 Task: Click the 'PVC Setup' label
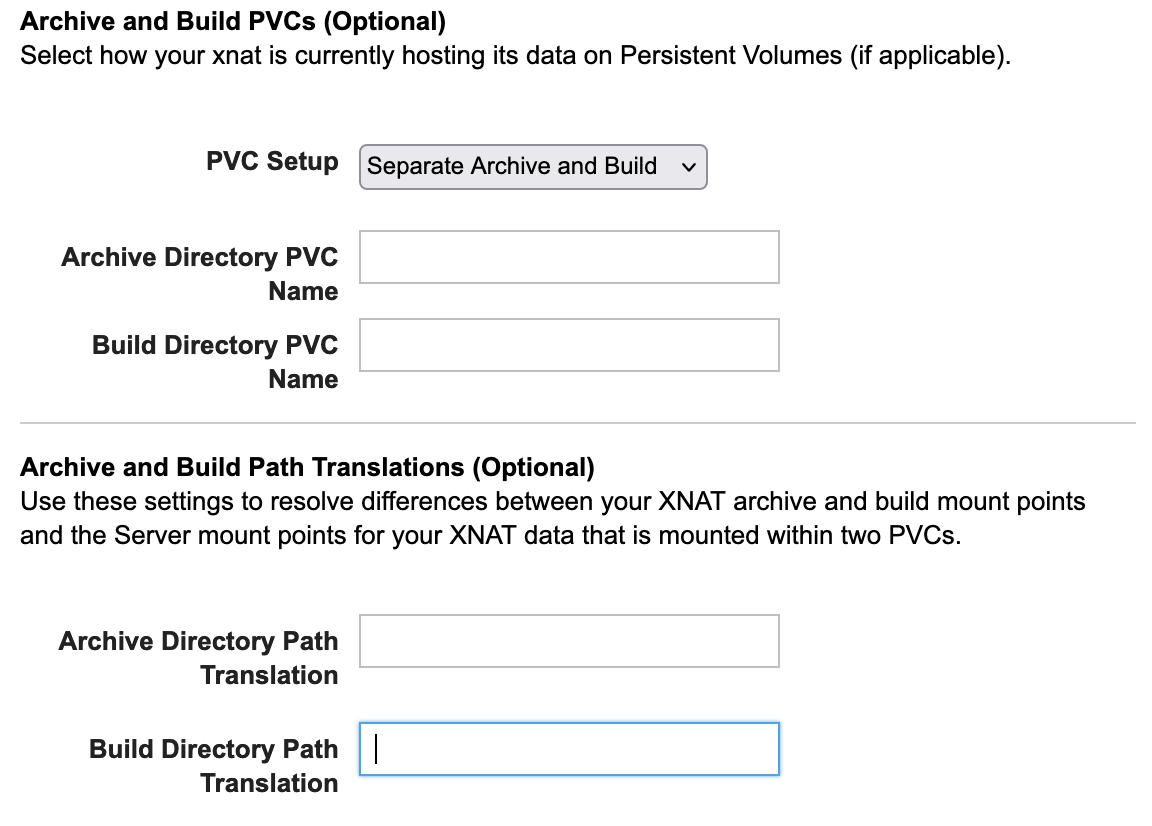[x=272, y=162]
